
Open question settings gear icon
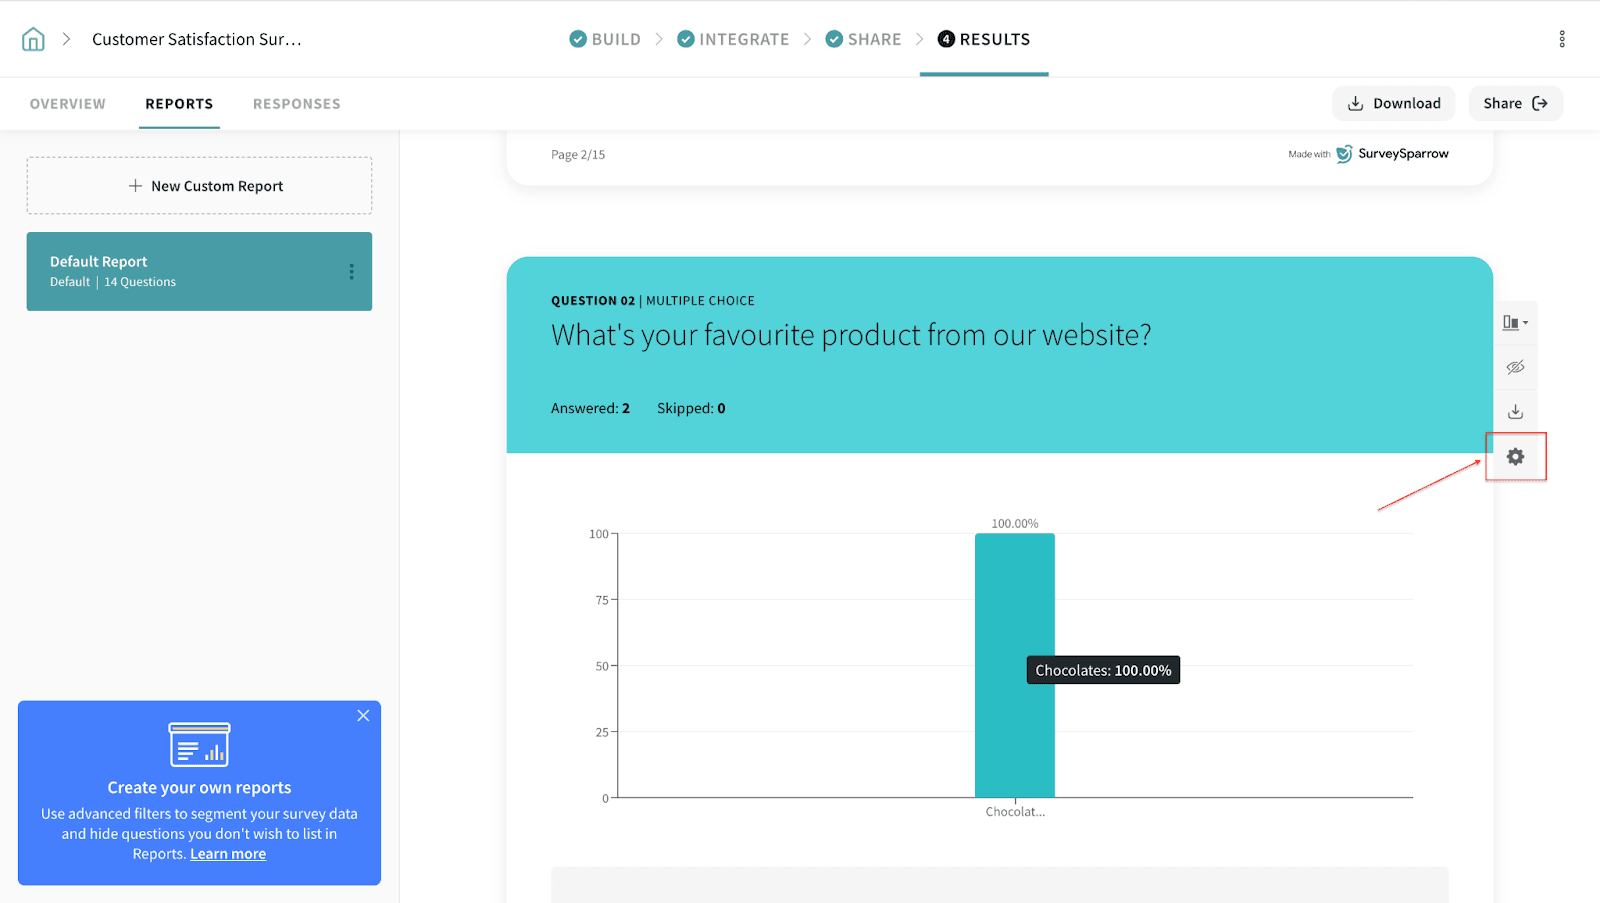pyautogui.click(x=1515, y=457)
